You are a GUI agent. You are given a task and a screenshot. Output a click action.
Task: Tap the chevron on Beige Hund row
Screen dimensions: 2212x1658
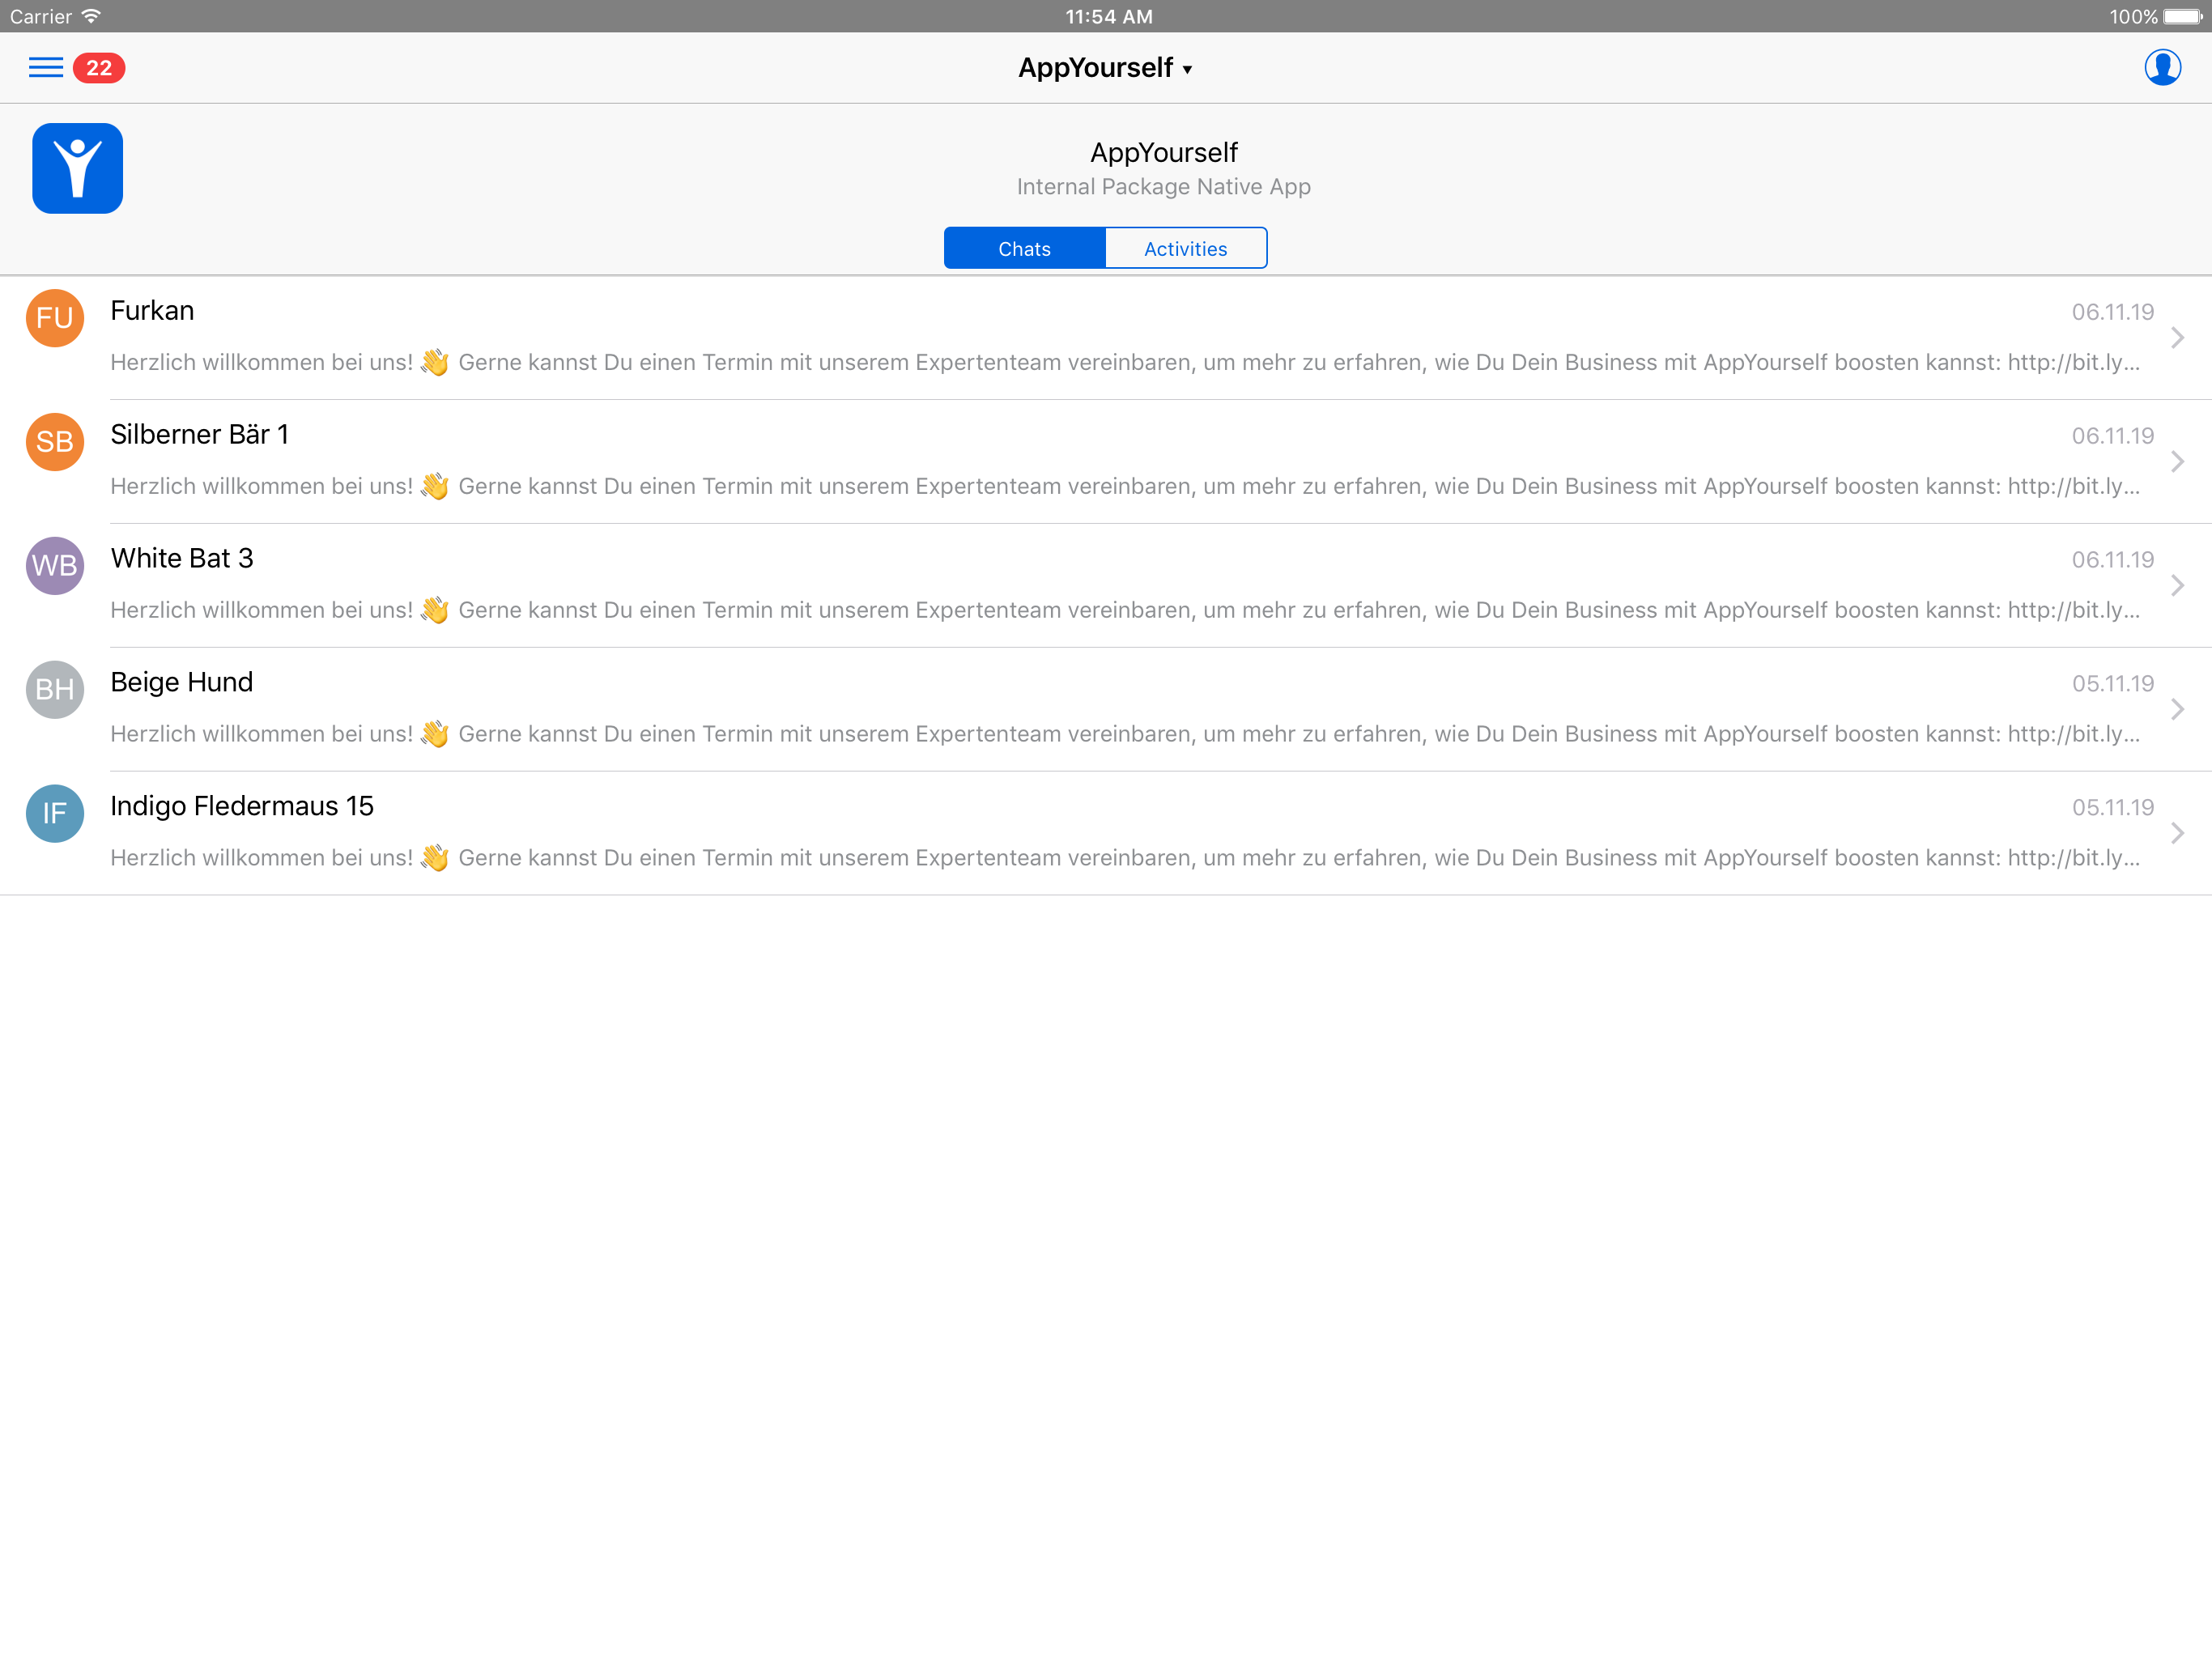click(2177, 710)
